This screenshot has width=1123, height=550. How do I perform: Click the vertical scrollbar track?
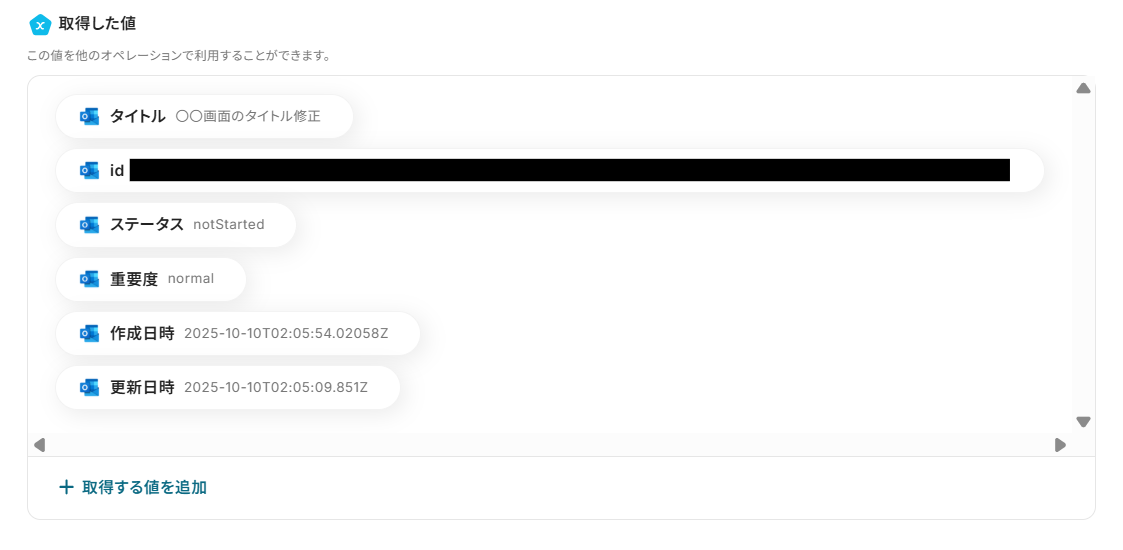tap(1084, 255)
